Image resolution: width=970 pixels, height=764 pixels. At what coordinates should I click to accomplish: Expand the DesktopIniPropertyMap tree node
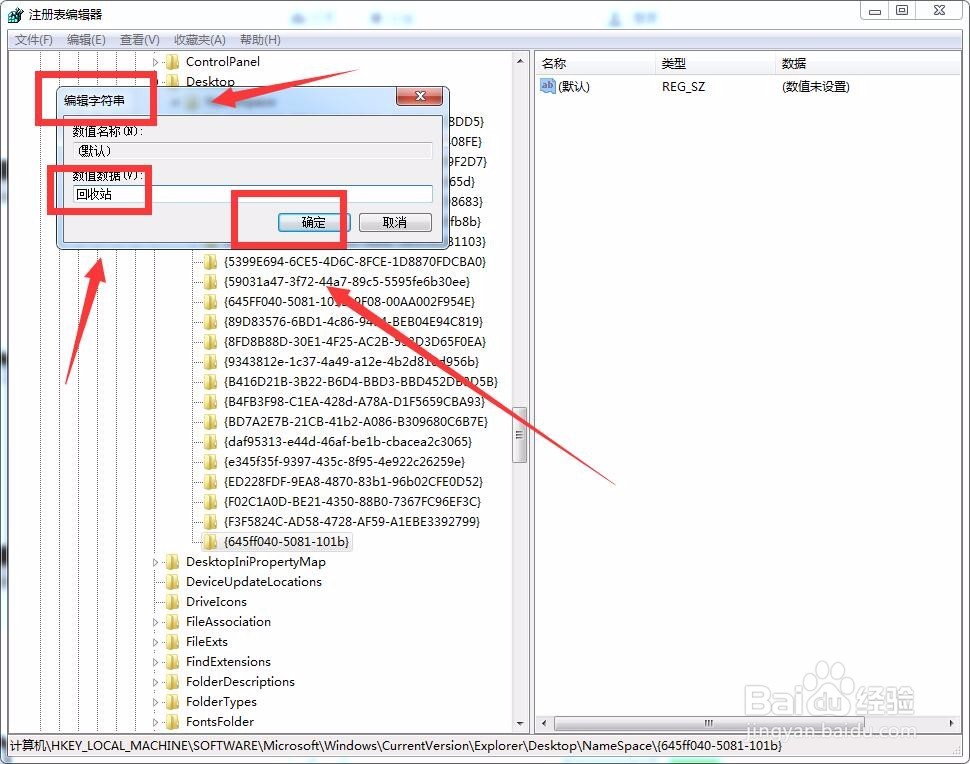tap(156, 562)
